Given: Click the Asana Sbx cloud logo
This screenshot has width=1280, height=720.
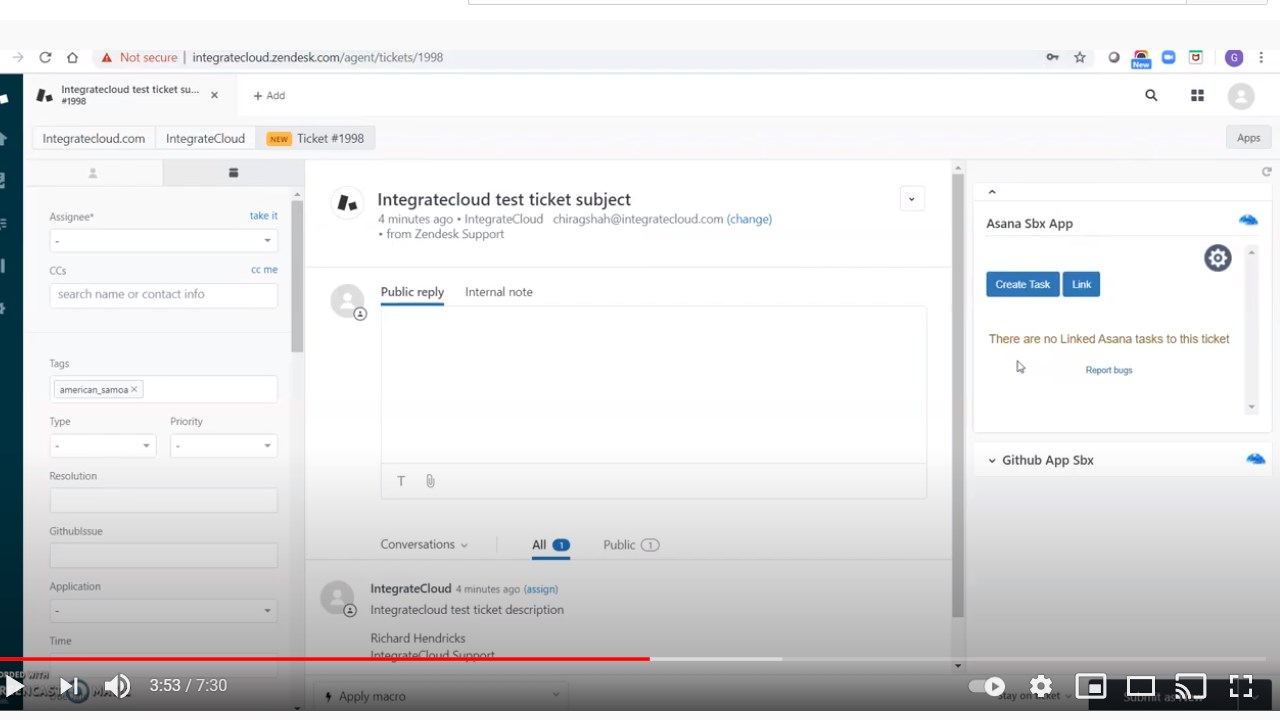Looking at the screenshot, I should point(1248,220).
